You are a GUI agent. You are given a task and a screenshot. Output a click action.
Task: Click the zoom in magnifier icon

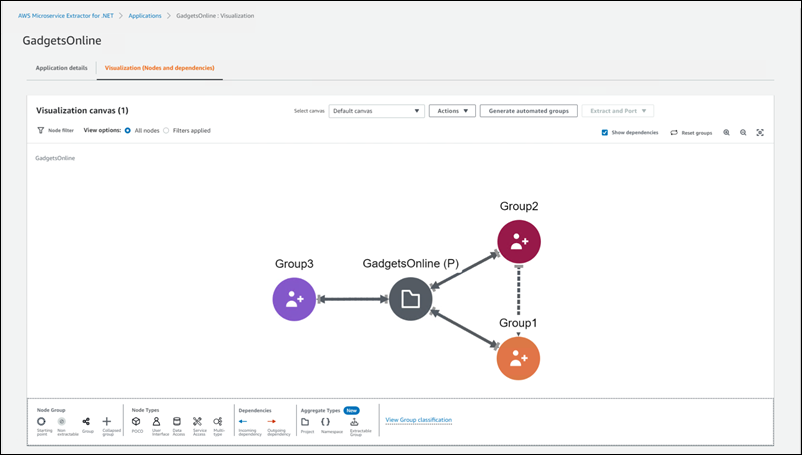click(726, 132)
